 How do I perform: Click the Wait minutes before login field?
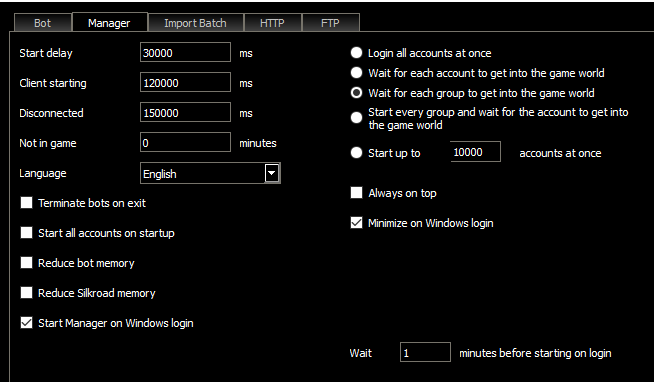click(x=425, y=352)
